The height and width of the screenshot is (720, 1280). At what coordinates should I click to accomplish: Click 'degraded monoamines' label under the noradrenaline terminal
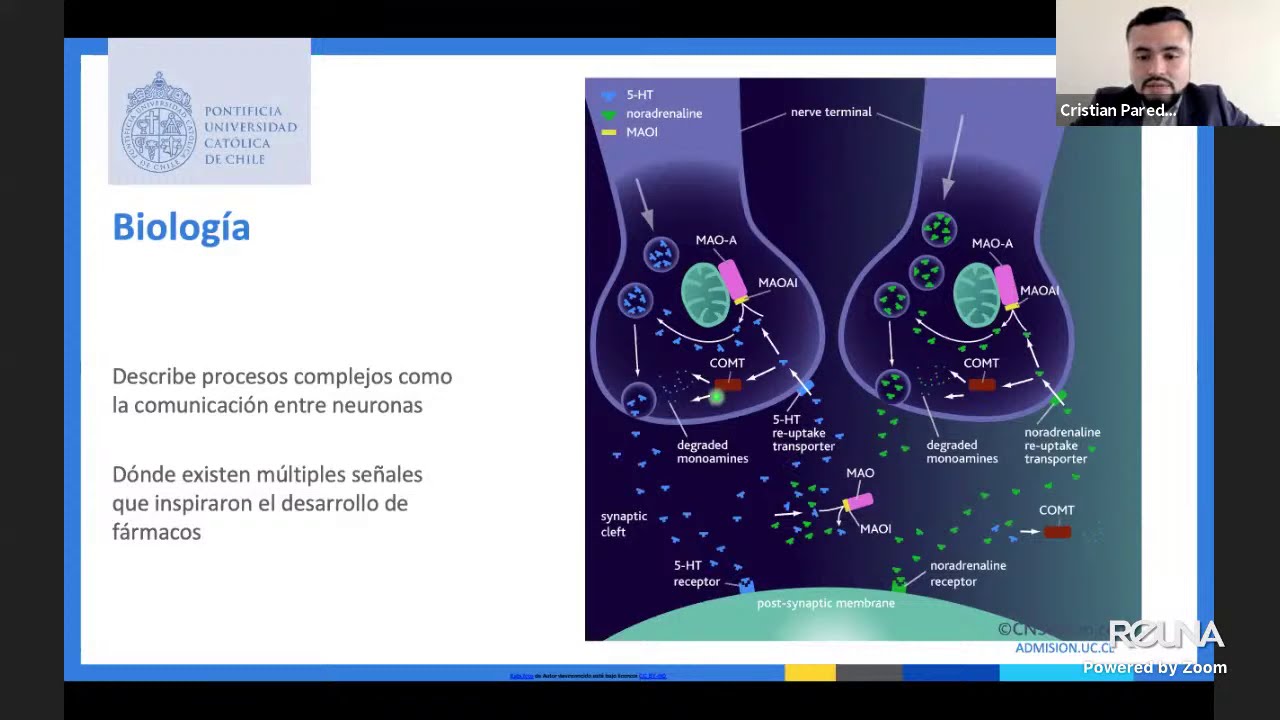(962, 452)
